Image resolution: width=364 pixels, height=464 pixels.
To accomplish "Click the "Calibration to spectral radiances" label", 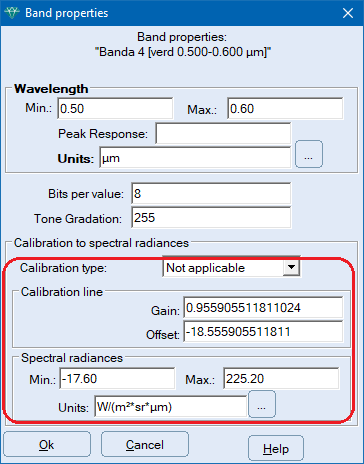I will pos(101,243).
